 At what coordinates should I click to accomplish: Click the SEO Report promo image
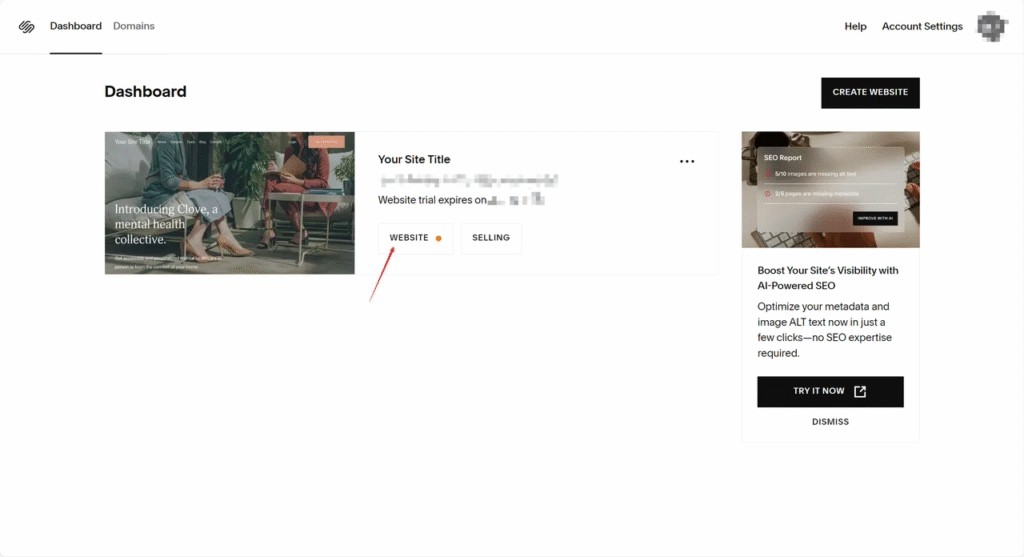[x=830, y=189]
